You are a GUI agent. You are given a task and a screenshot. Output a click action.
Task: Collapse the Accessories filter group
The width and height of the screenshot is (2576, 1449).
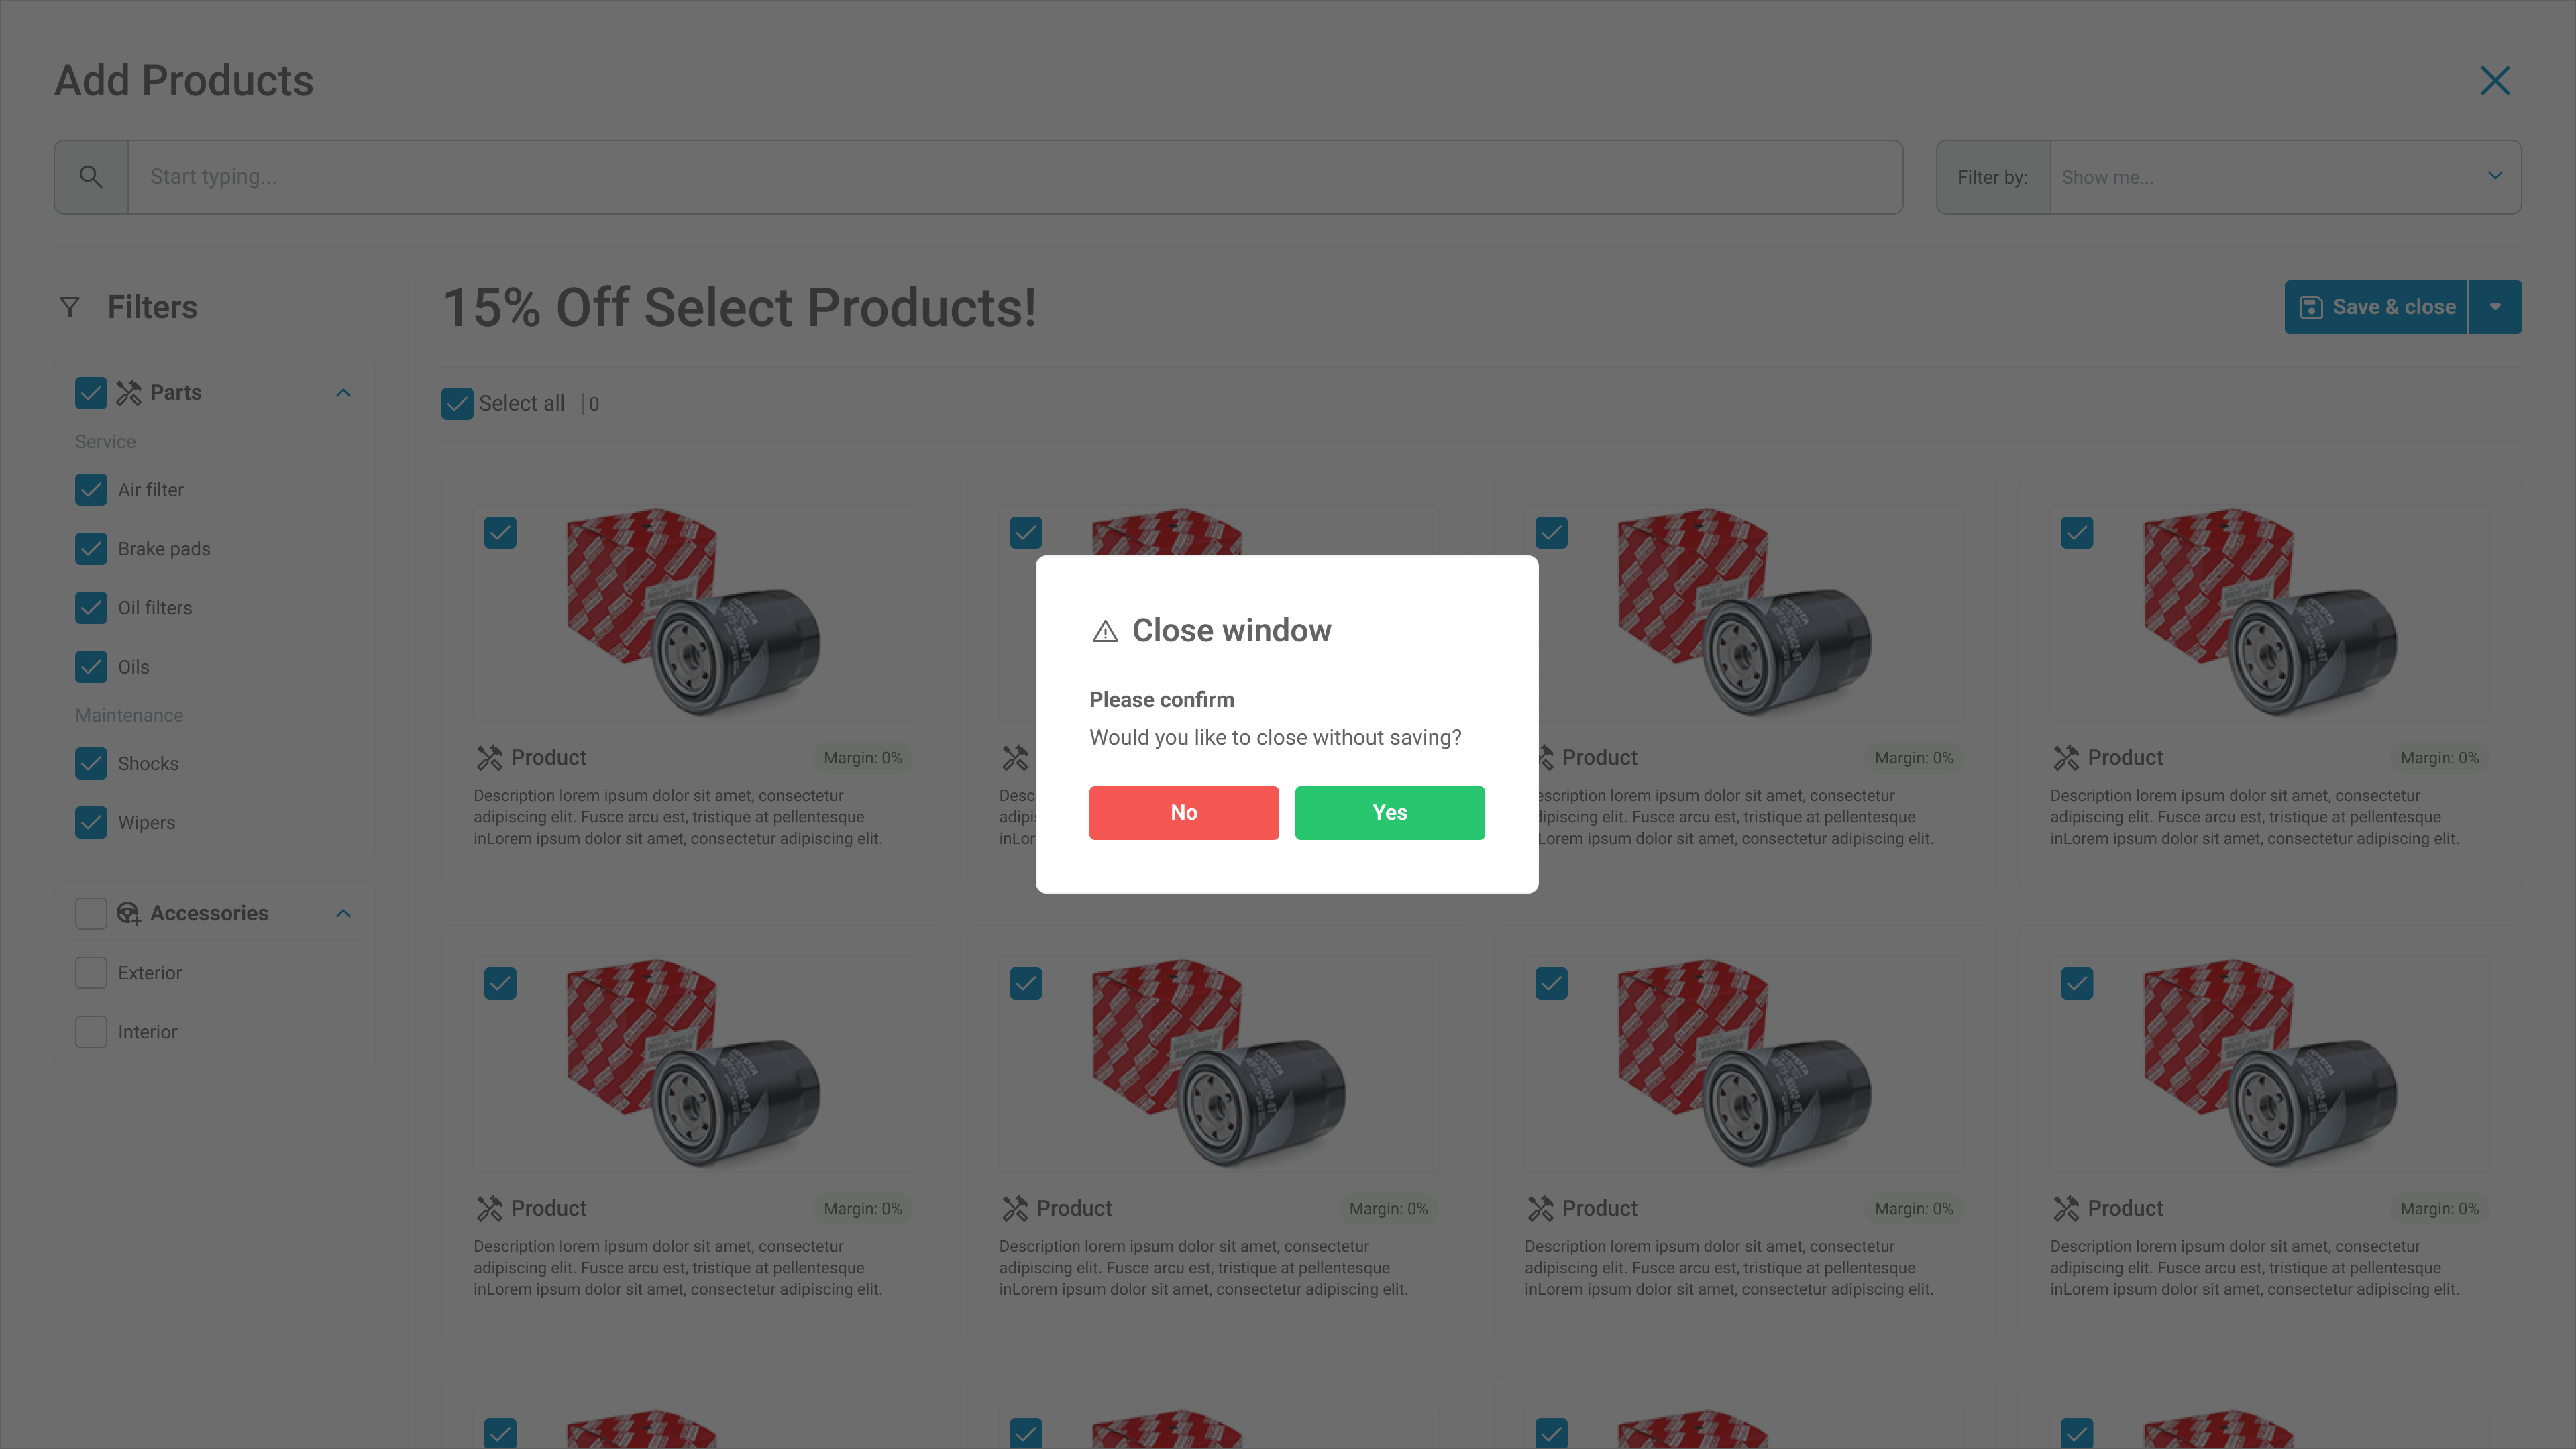[x=343, y=913]
